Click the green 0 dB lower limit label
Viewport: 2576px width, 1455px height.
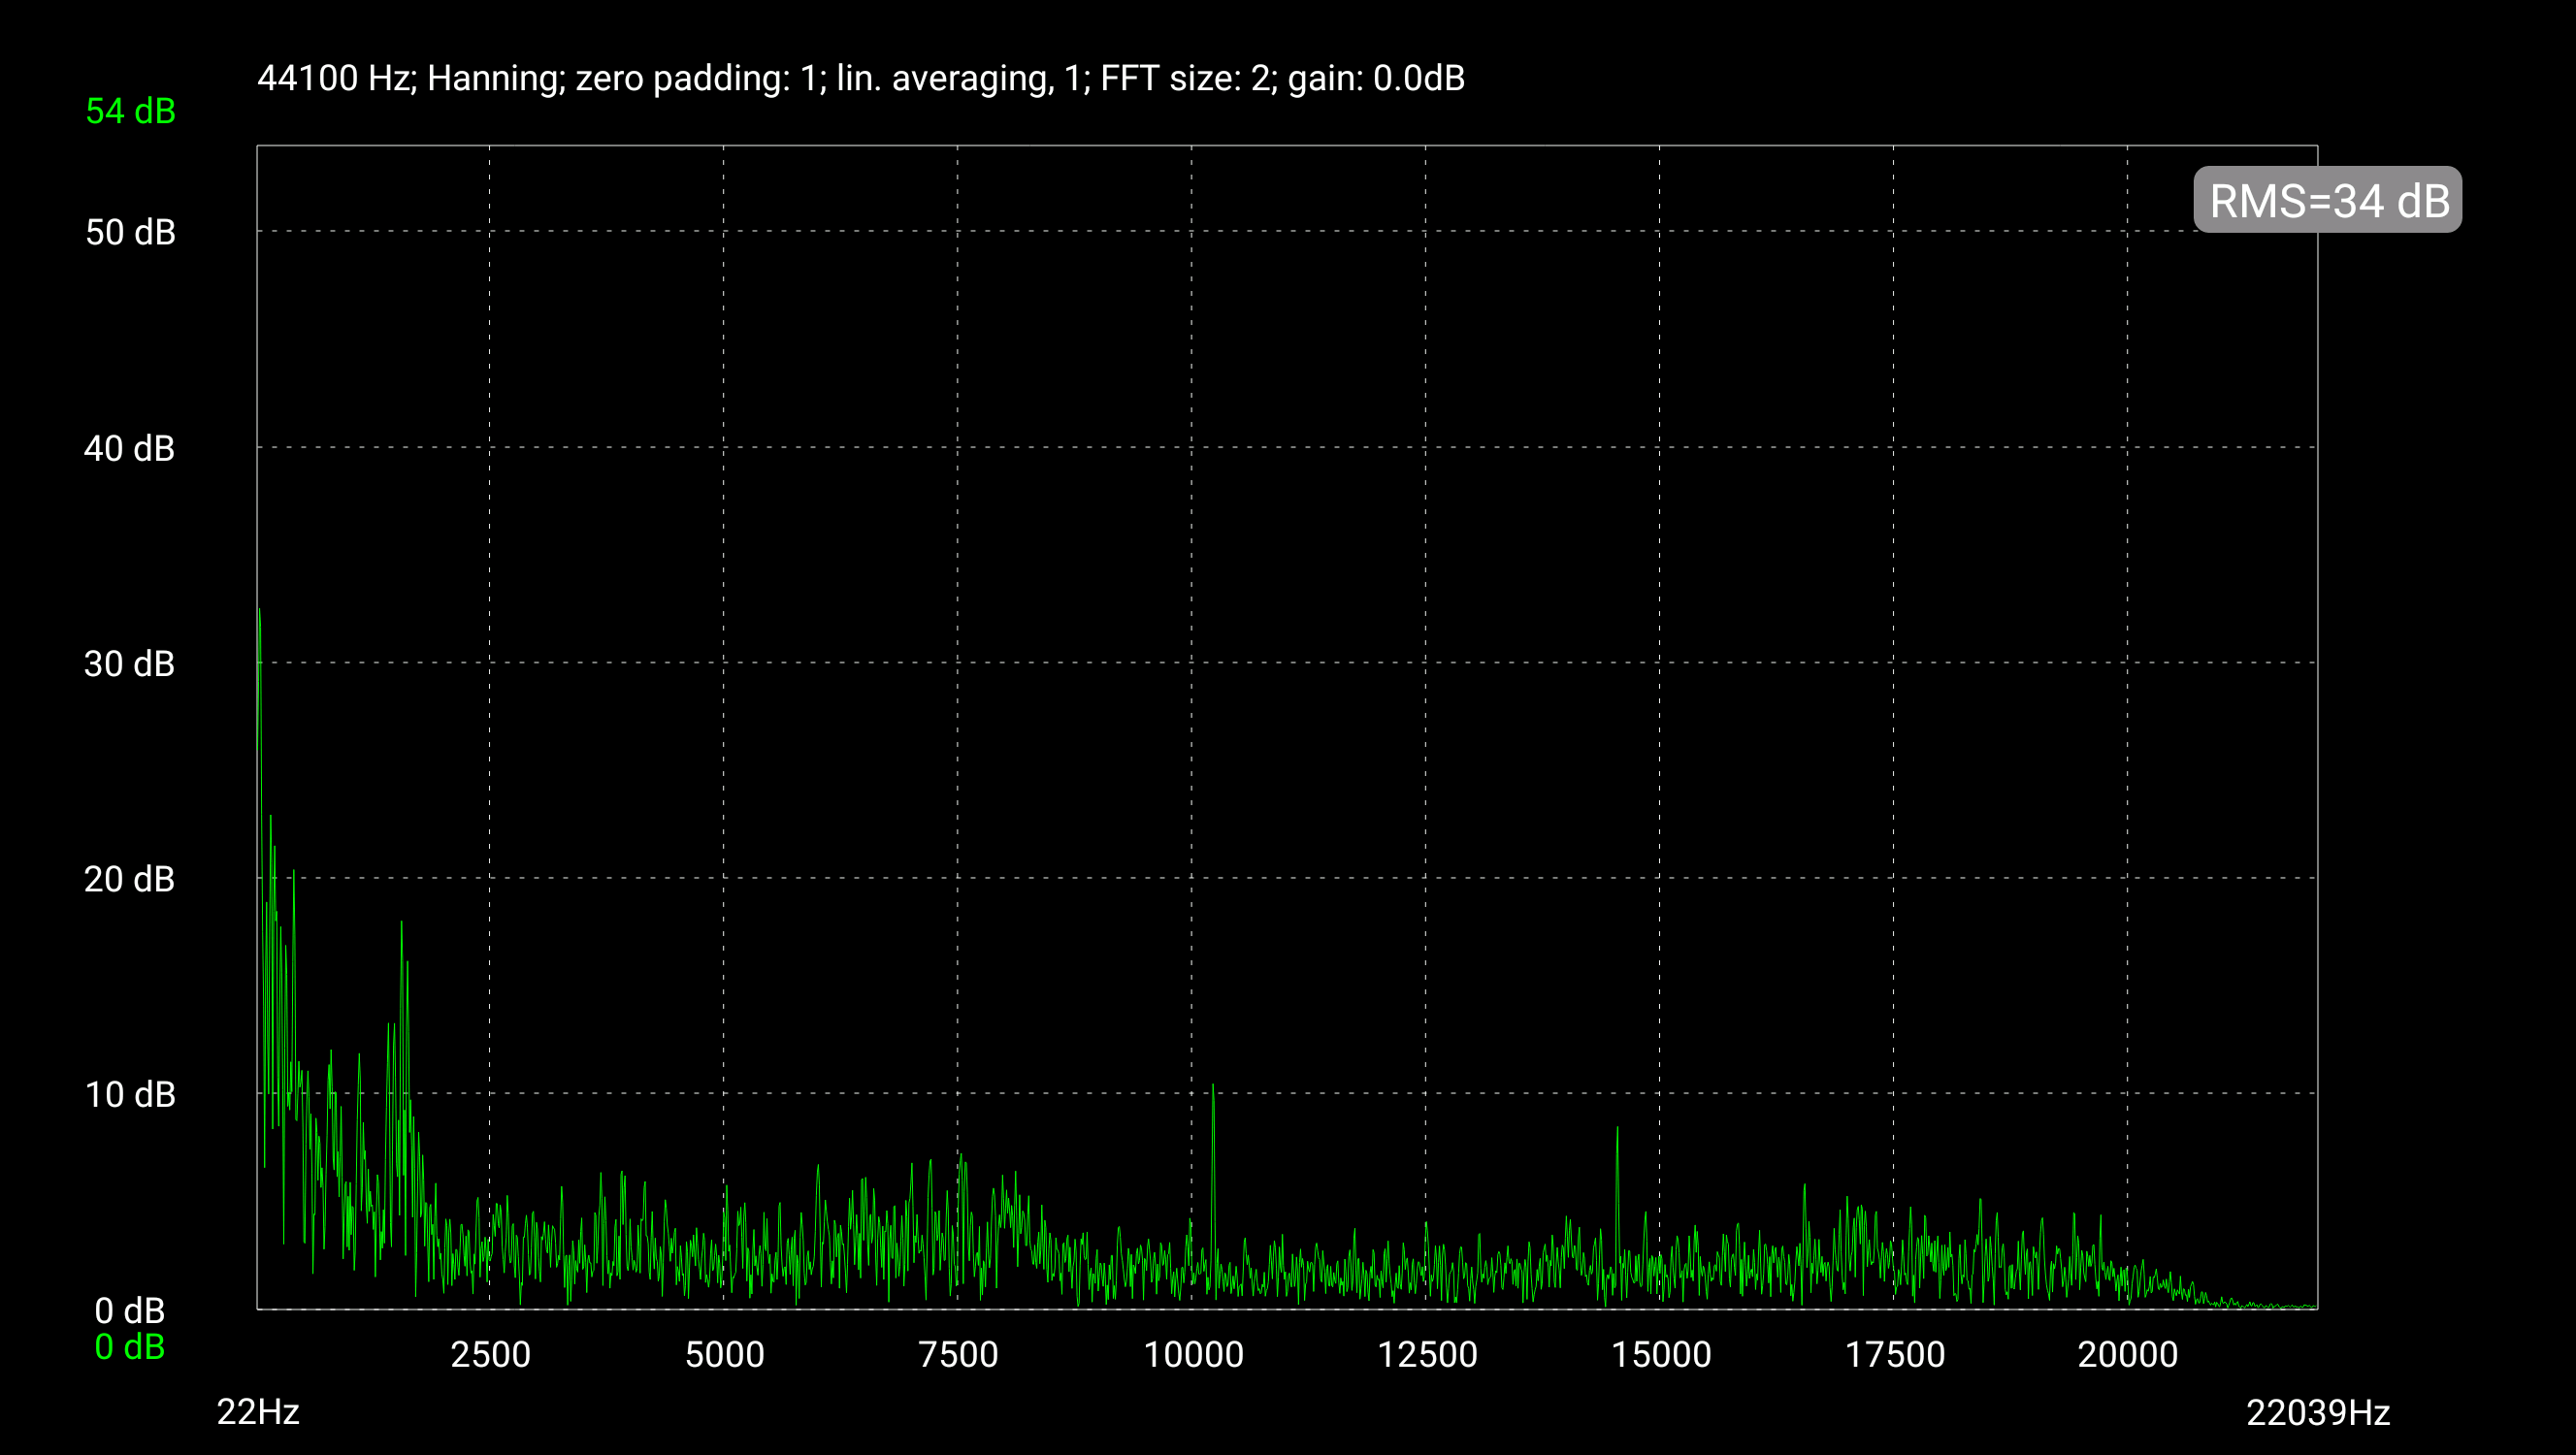[x=129, y=1347]
